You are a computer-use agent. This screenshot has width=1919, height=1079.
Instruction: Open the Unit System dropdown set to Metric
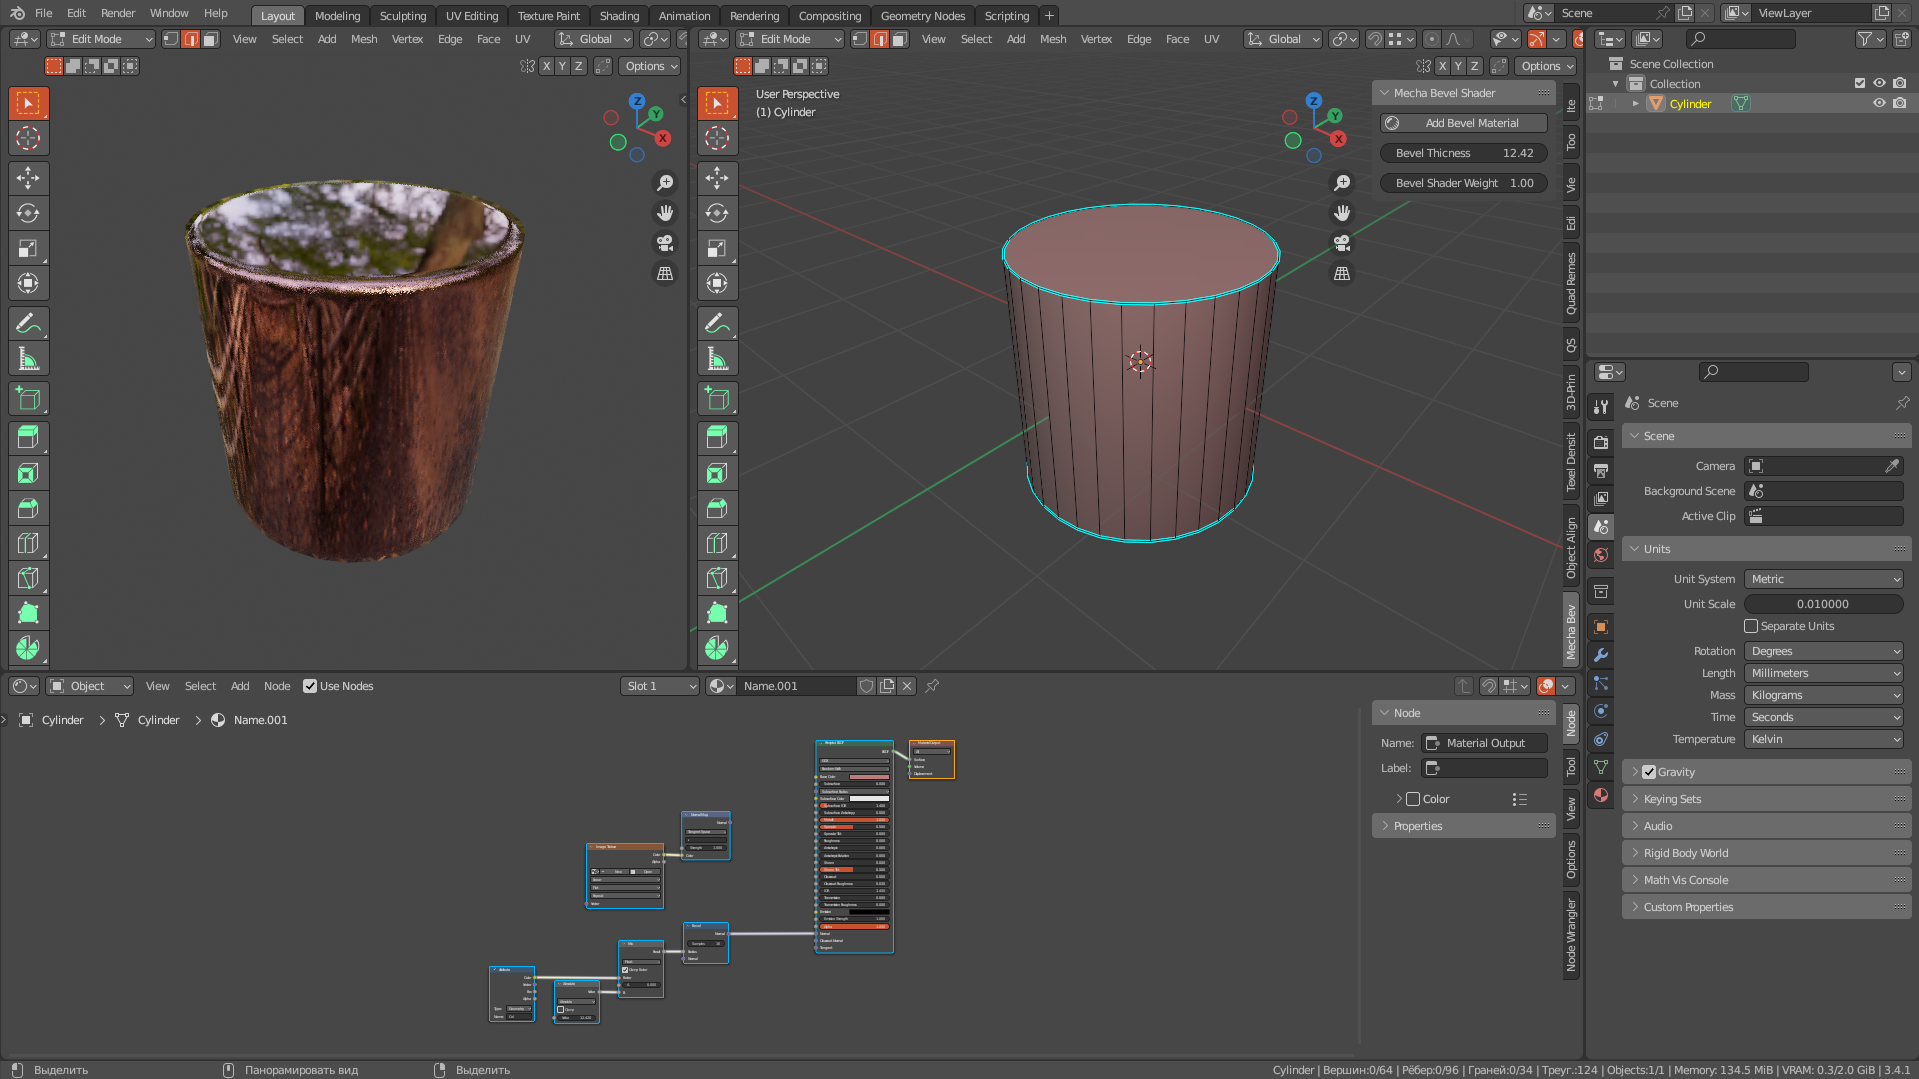tap(1823, 578)
